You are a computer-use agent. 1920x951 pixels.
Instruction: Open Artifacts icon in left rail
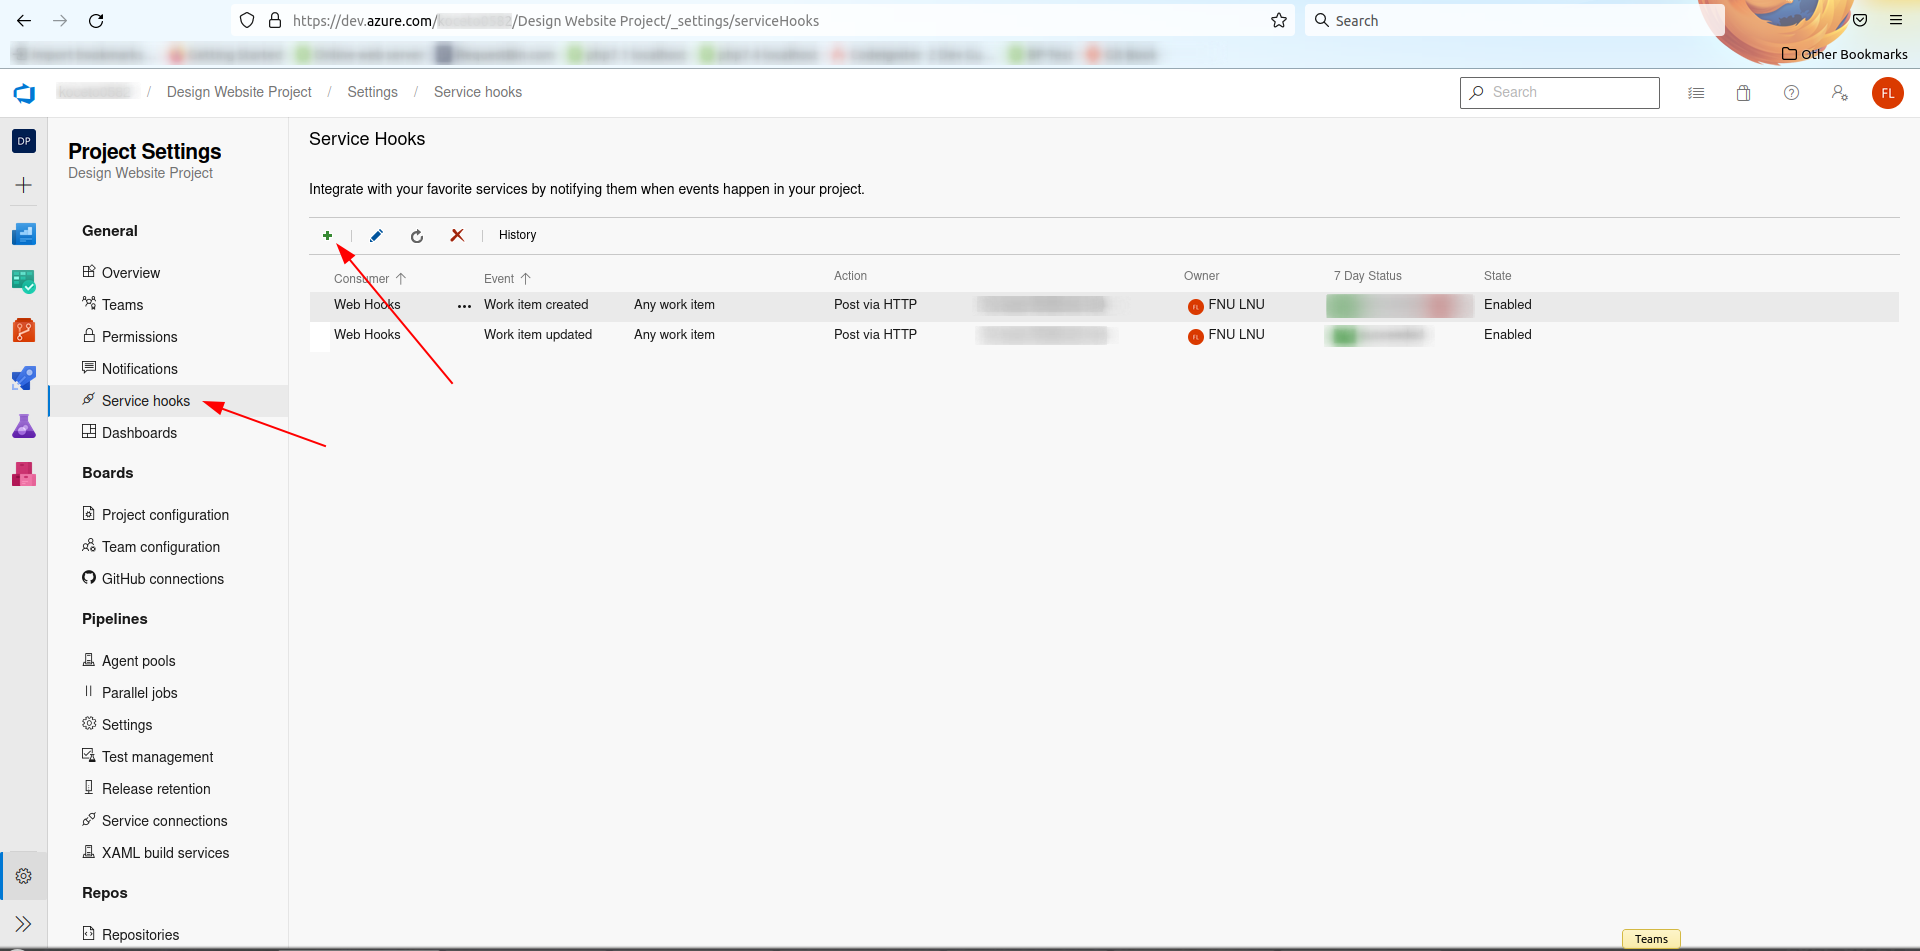coord(24,474)
